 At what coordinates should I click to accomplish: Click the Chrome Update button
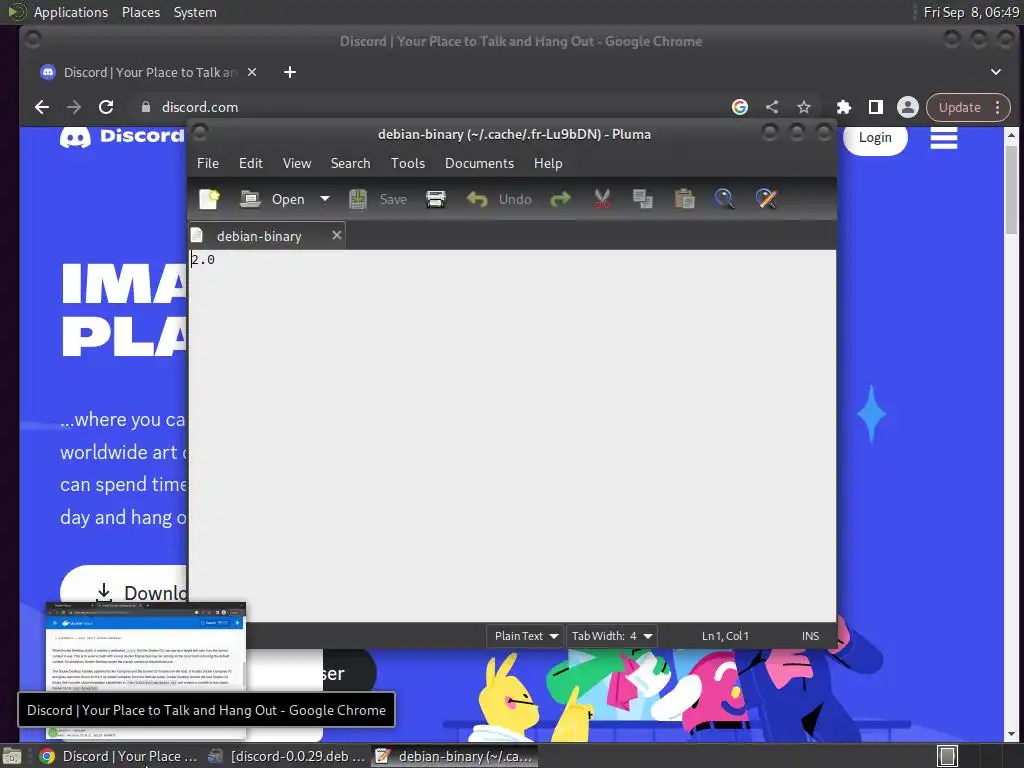pos(959,107)
